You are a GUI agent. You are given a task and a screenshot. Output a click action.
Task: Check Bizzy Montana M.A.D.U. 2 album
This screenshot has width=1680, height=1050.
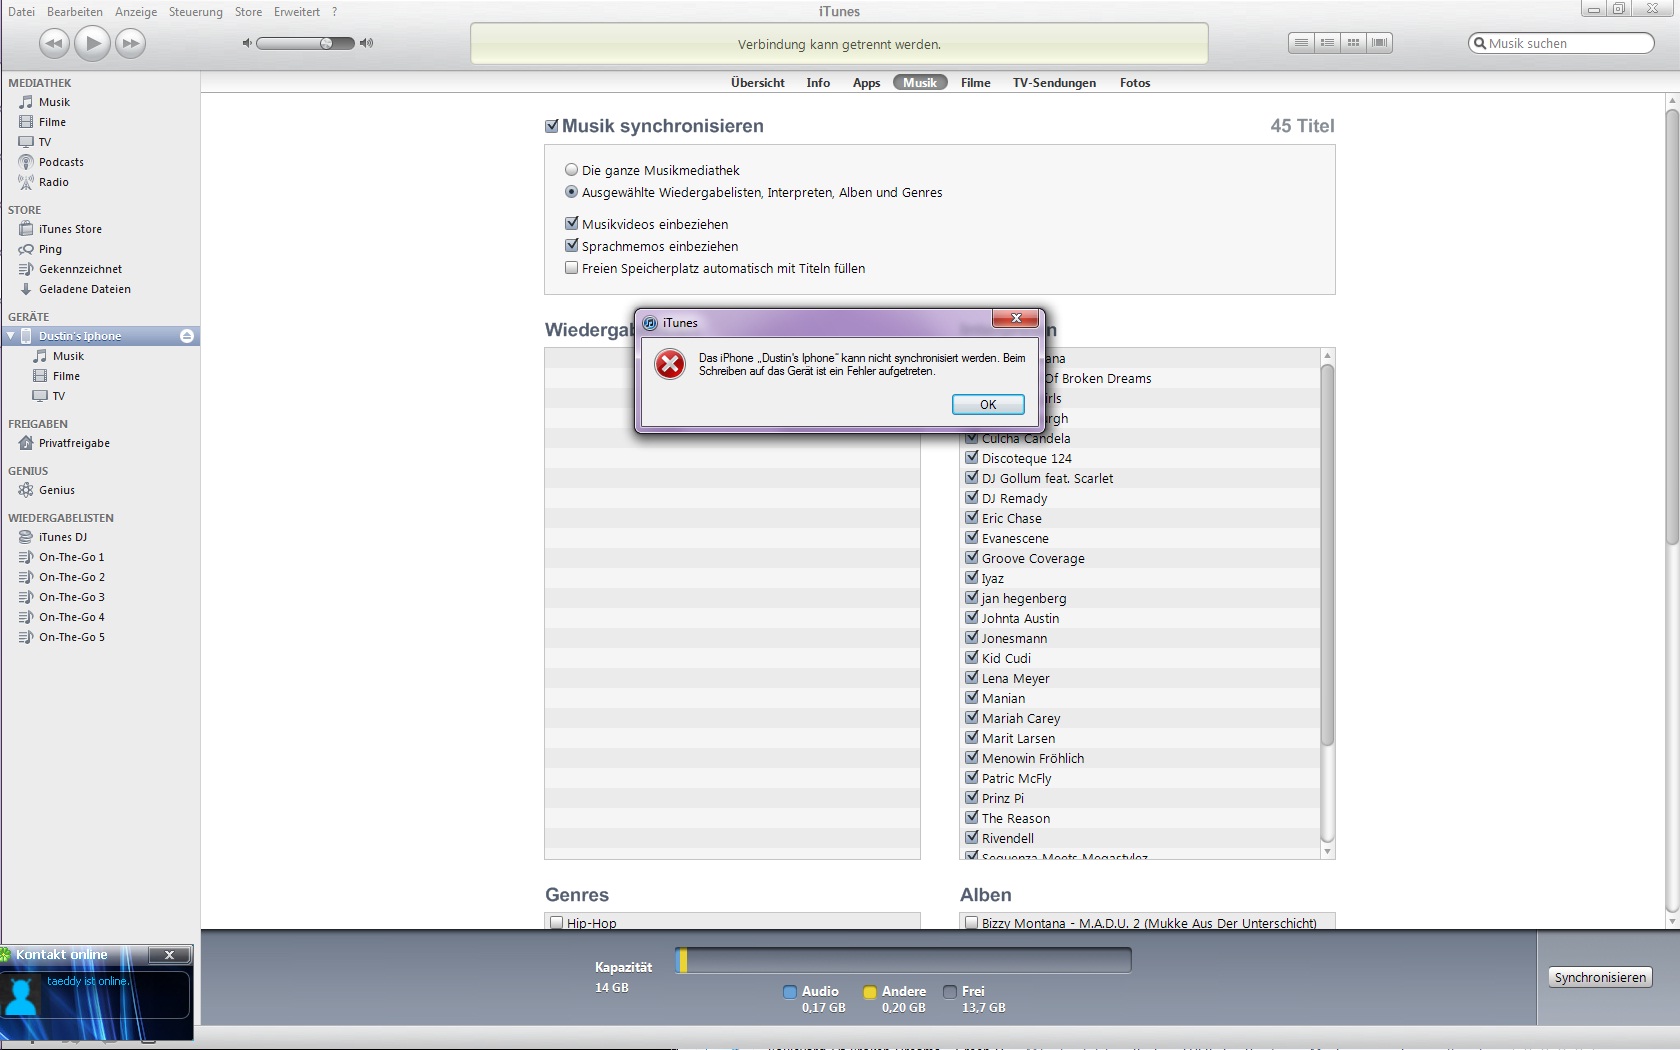971,923
